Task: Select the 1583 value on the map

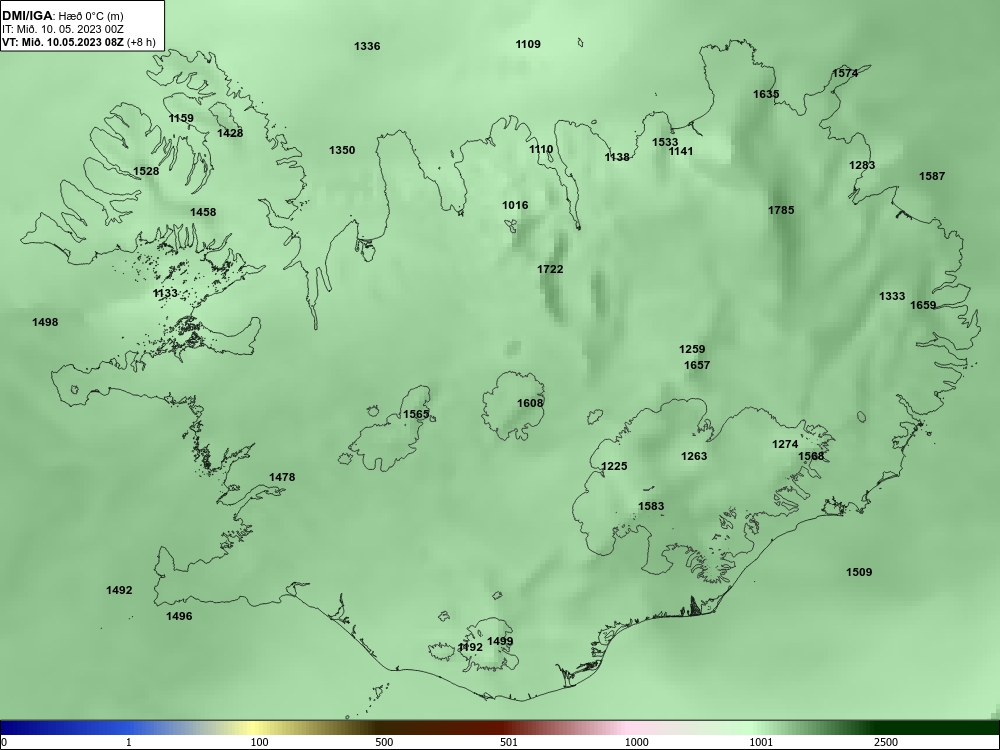Action: 651,506
